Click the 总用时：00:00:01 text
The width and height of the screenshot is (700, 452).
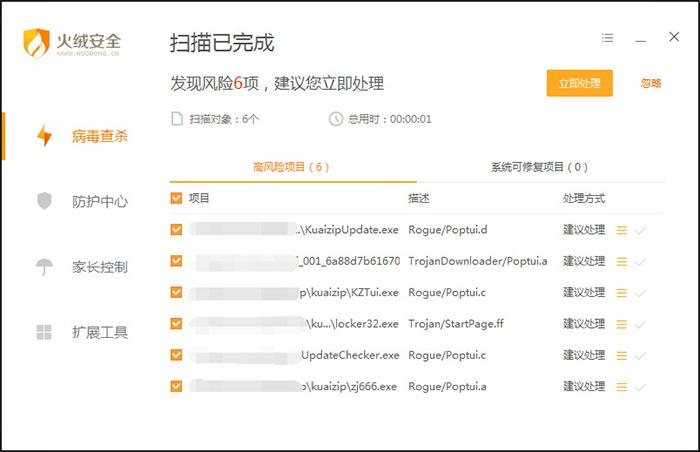(x=390, y=119)
